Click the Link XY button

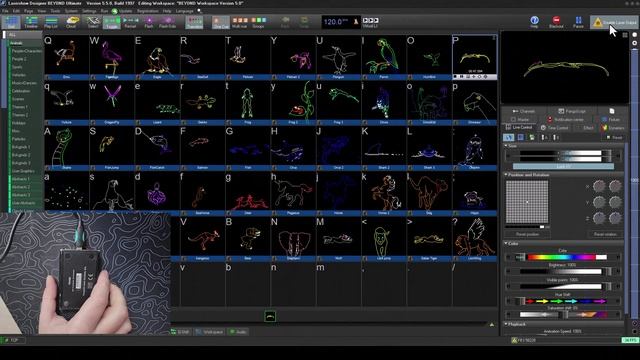[563, 167]
